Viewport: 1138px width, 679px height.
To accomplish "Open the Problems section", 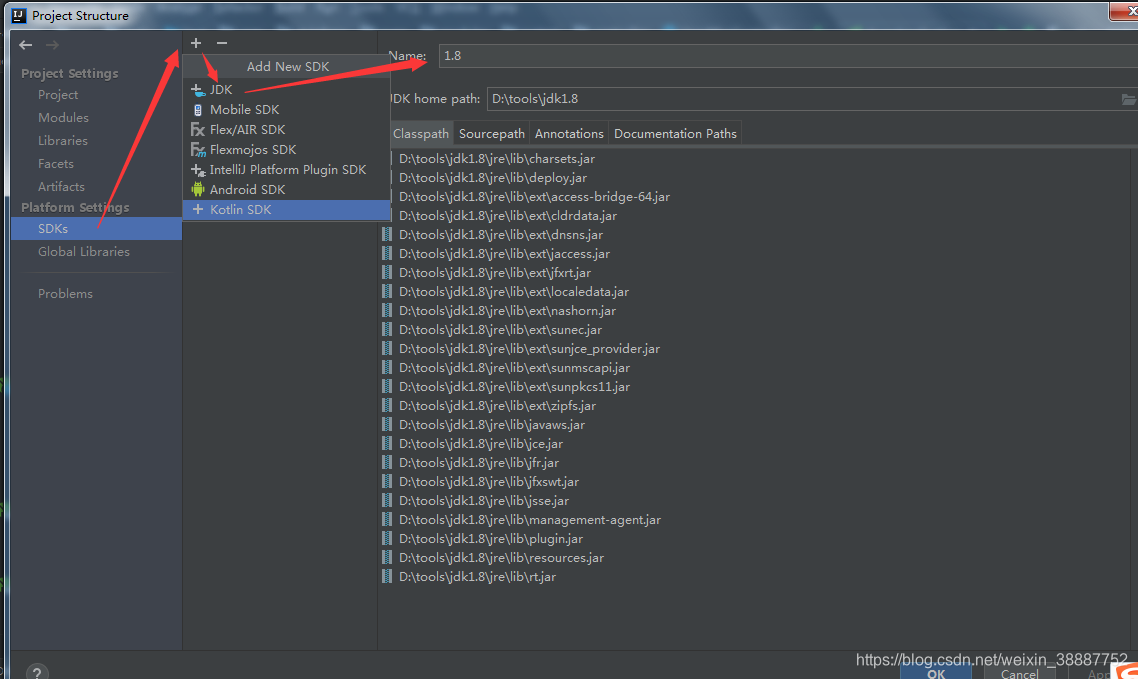I will (x=65, y=294).
